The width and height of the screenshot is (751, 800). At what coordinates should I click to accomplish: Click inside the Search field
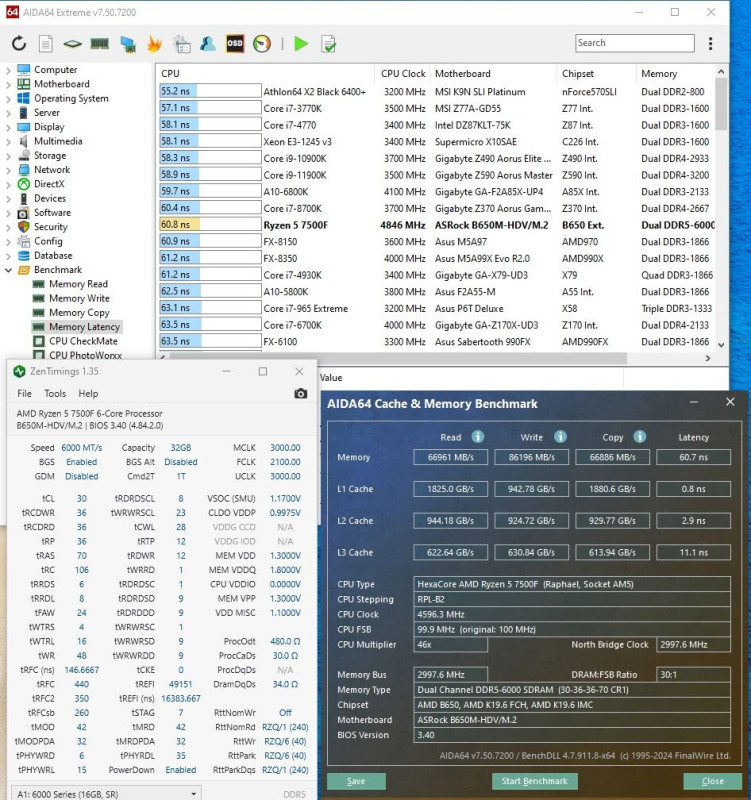point(635,43)
